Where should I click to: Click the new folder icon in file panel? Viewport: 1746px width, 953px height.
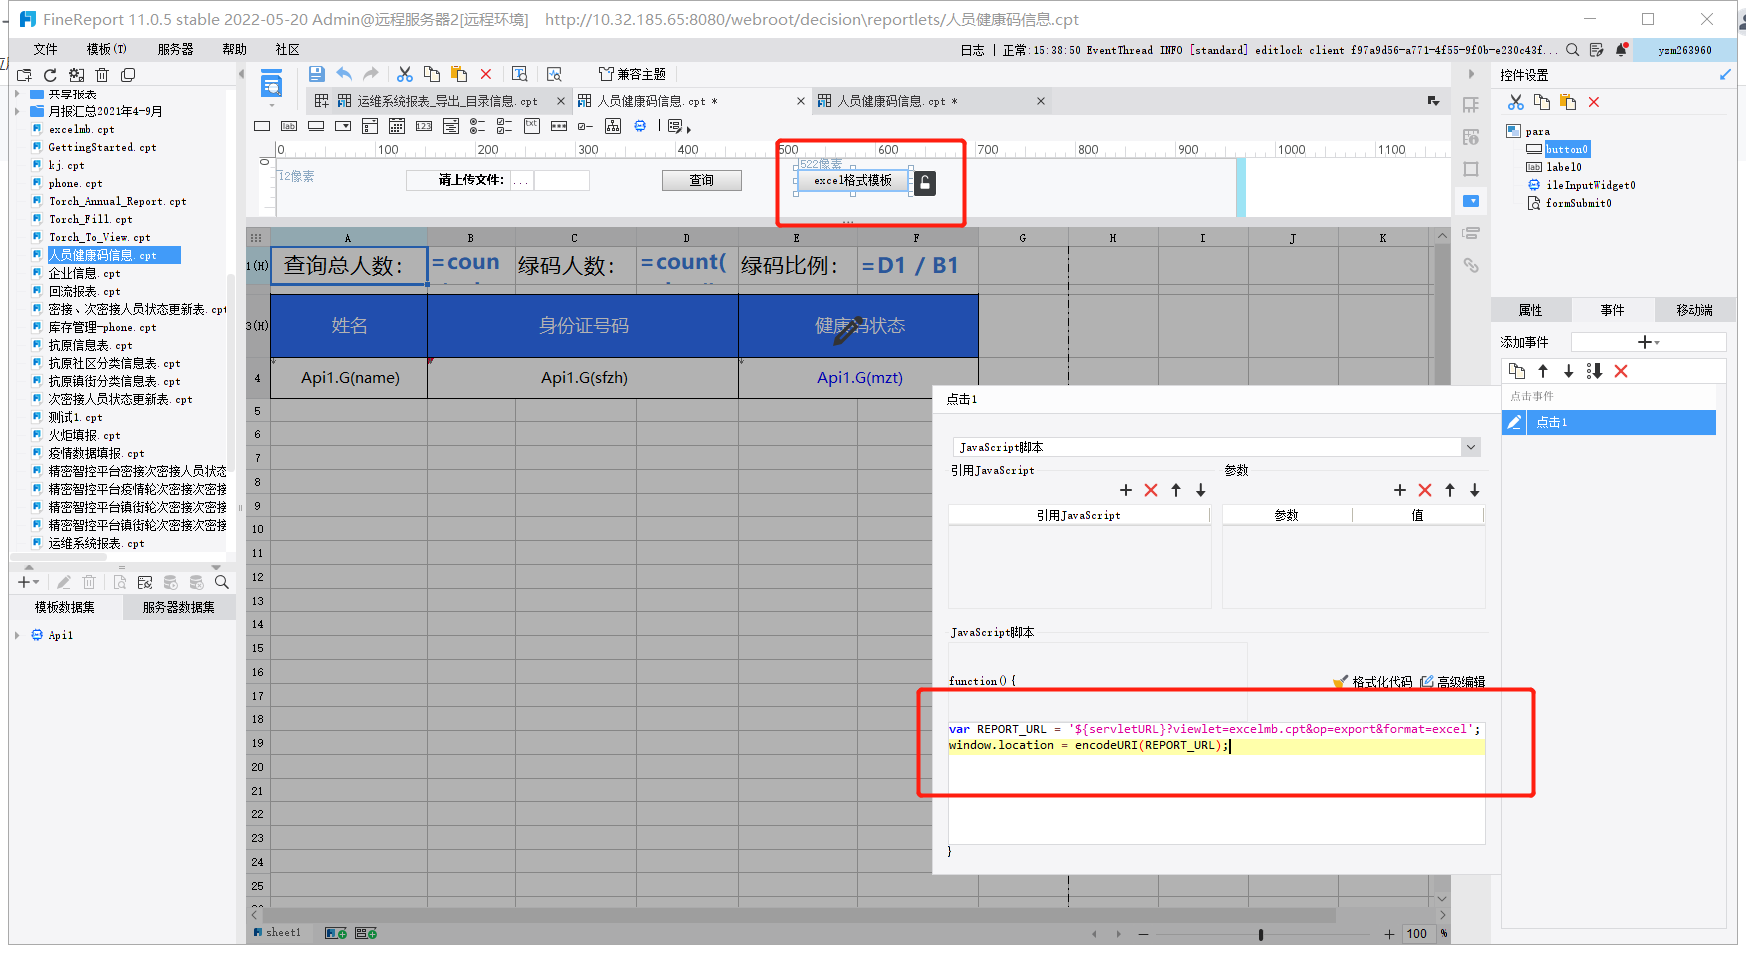coord(24,75)
